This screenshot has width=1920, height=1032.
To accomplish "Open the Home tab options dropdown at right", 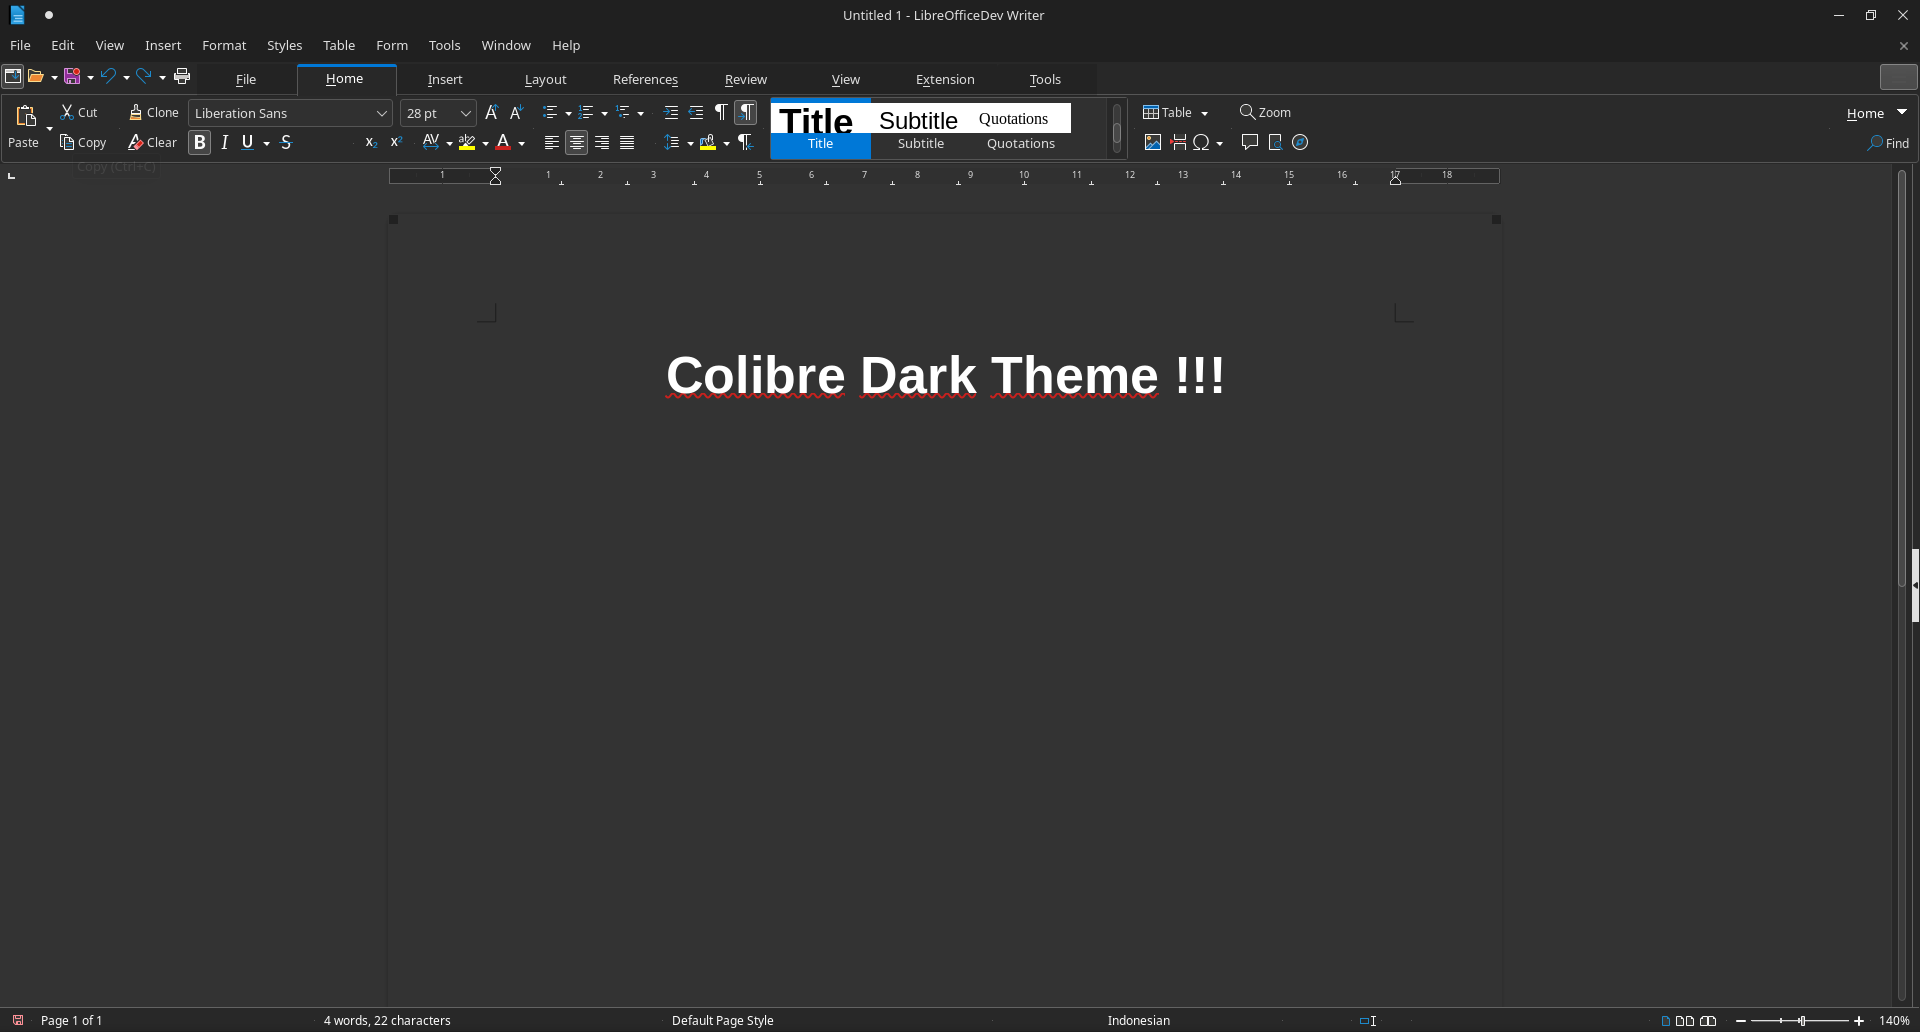I will click(x=1902, y=112).
